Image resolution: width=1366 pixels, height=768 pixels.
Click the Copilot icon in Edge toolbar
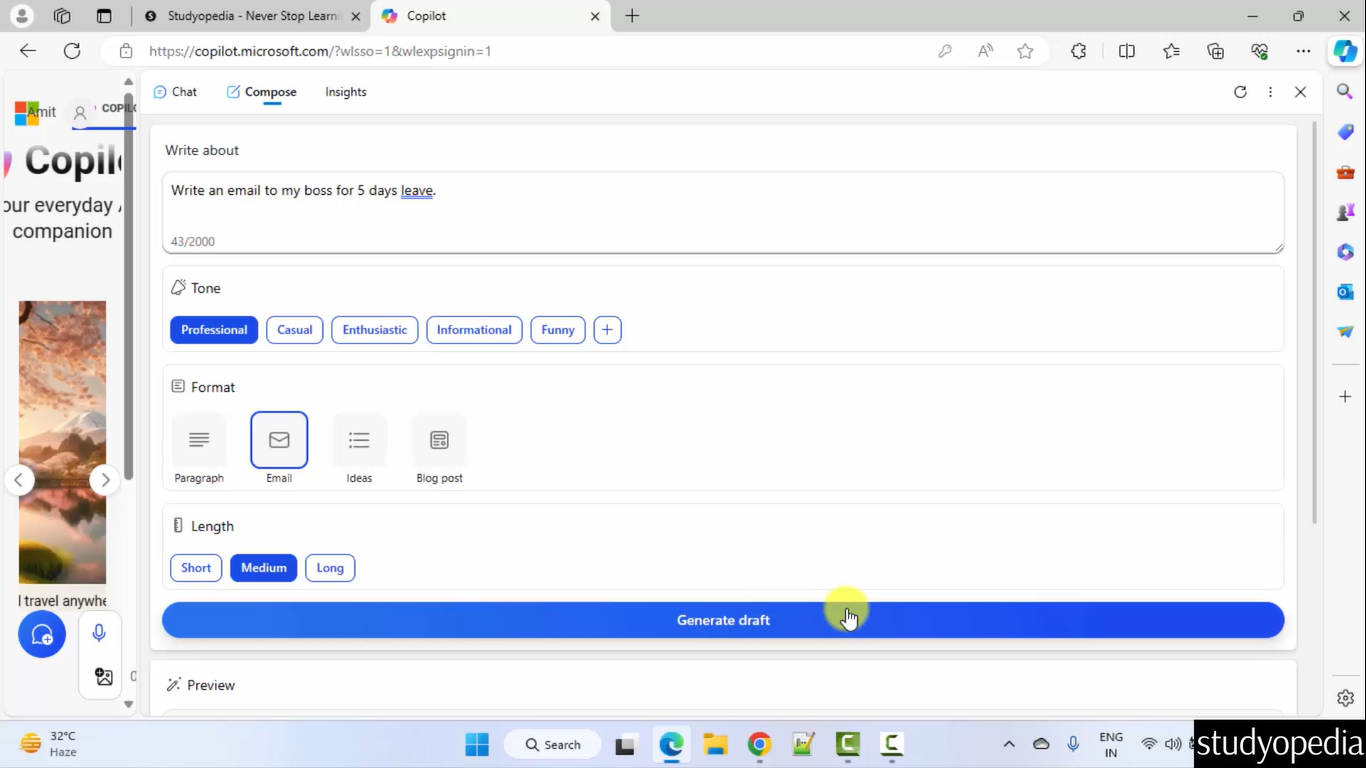click(1345, 51)
